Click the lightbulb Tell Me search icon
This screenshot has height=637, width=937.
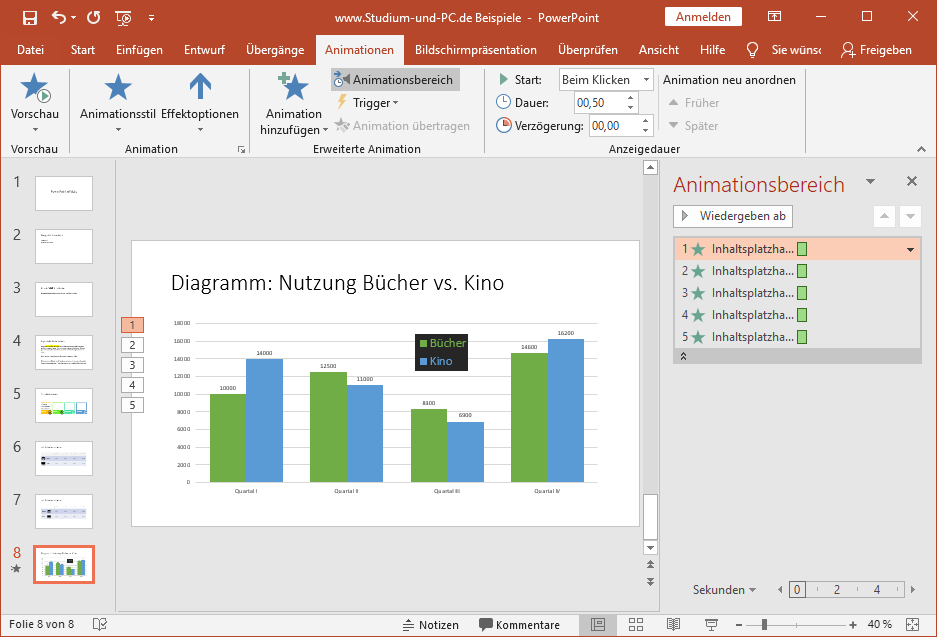pyautogui.click(x=752, y=50)
